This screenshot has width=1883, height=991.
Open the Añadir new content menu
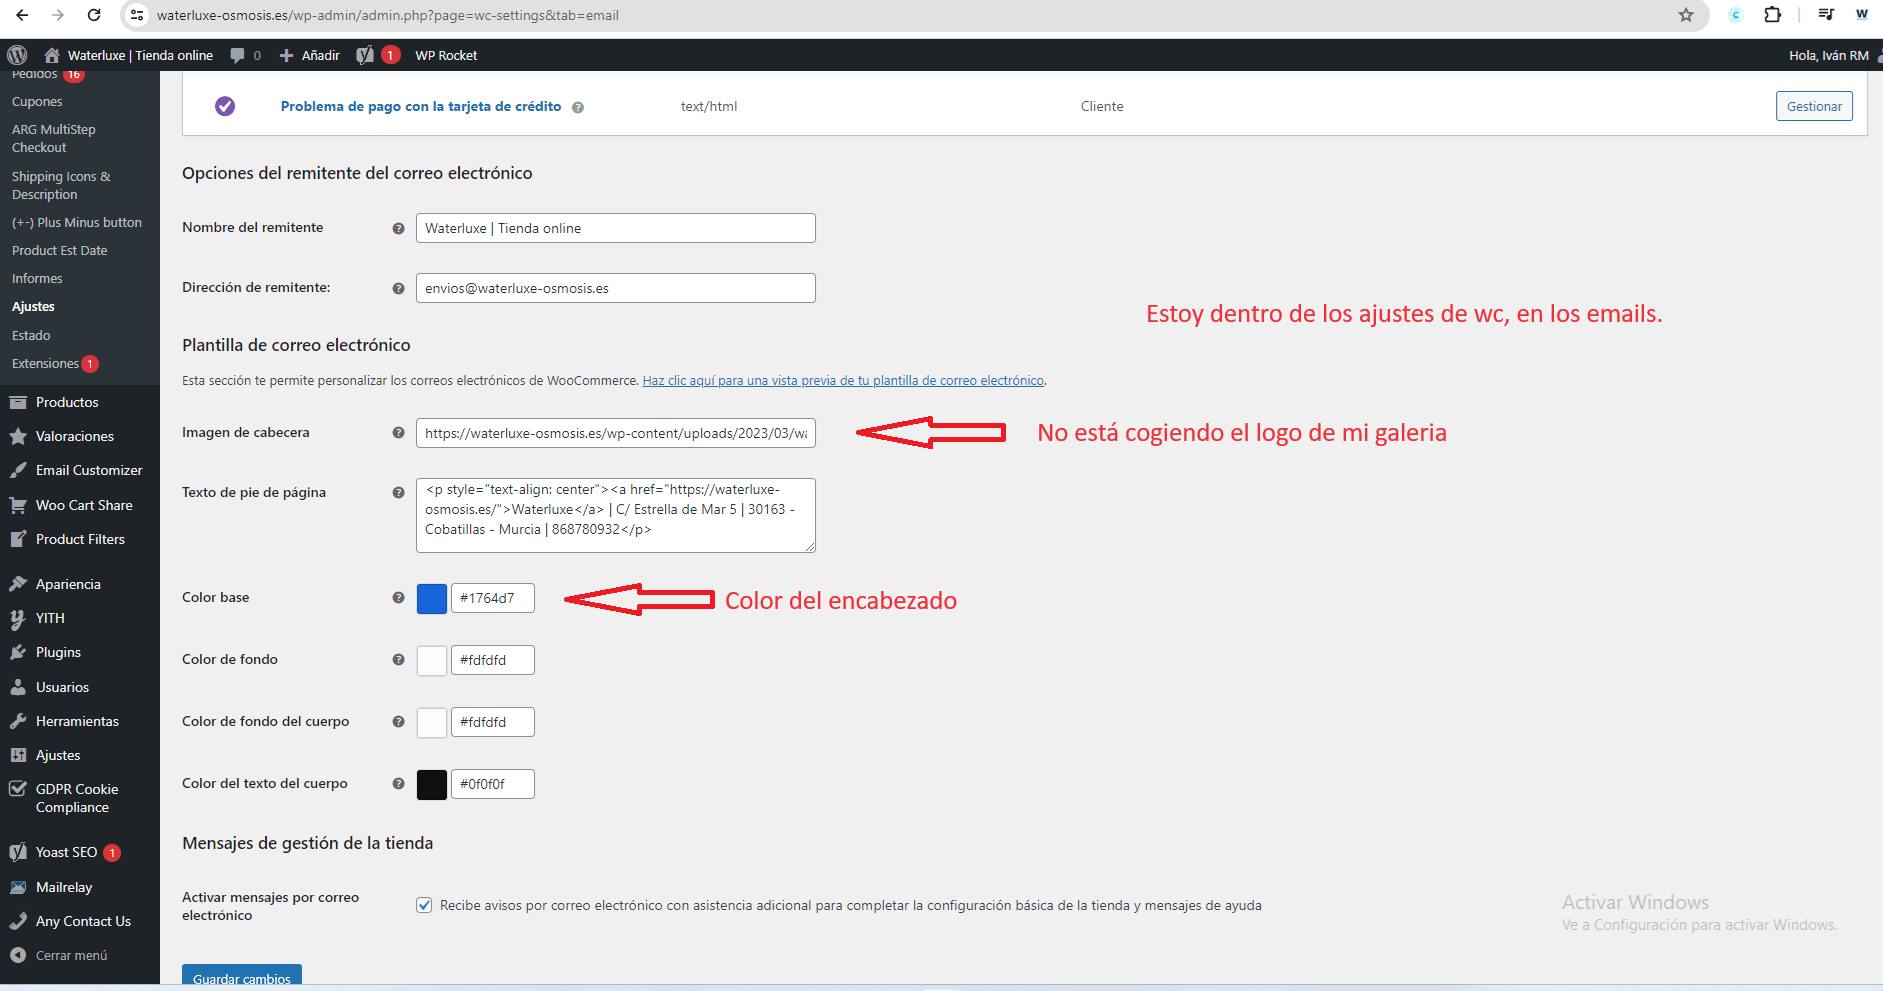310,55
